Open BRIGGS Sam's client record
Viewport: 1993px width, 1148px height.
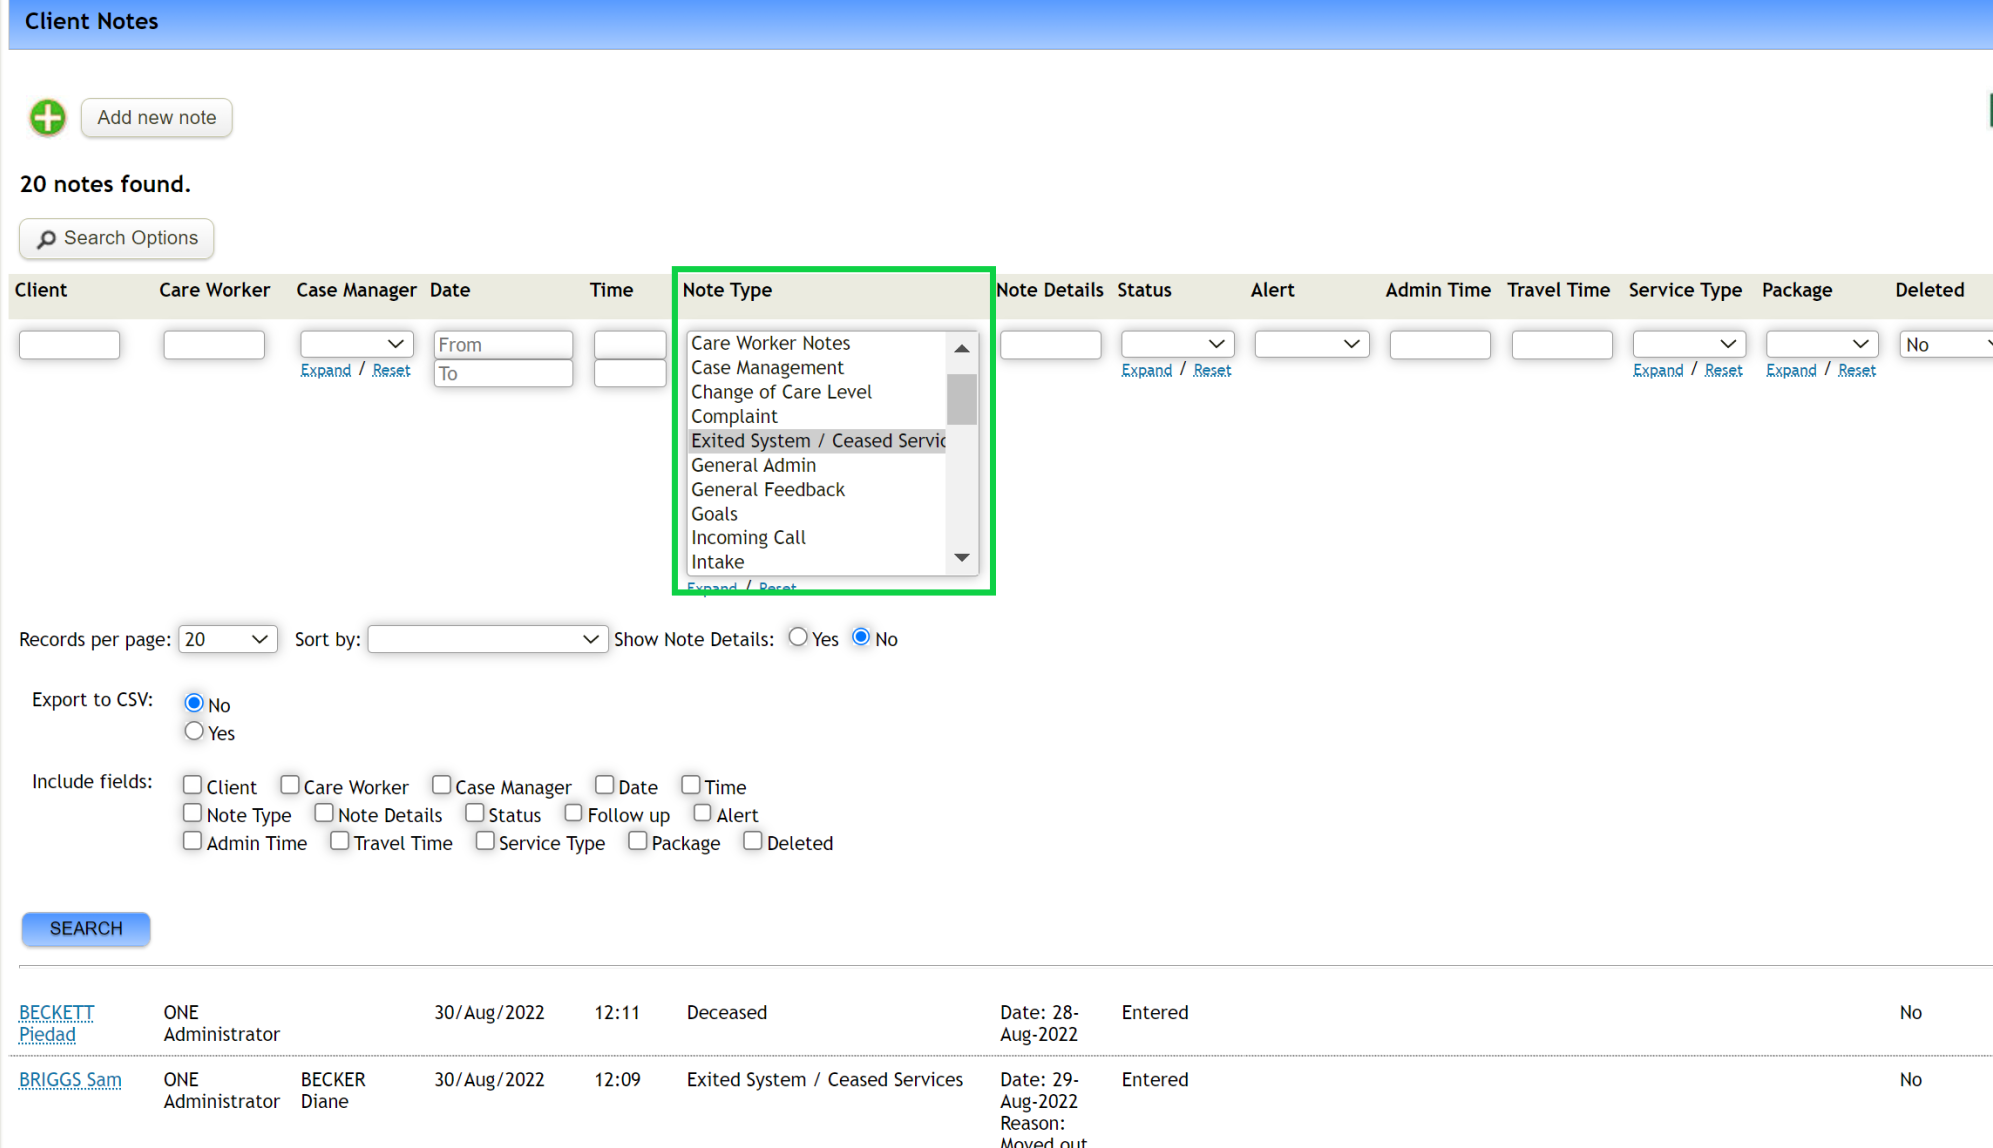(69, 1079)
